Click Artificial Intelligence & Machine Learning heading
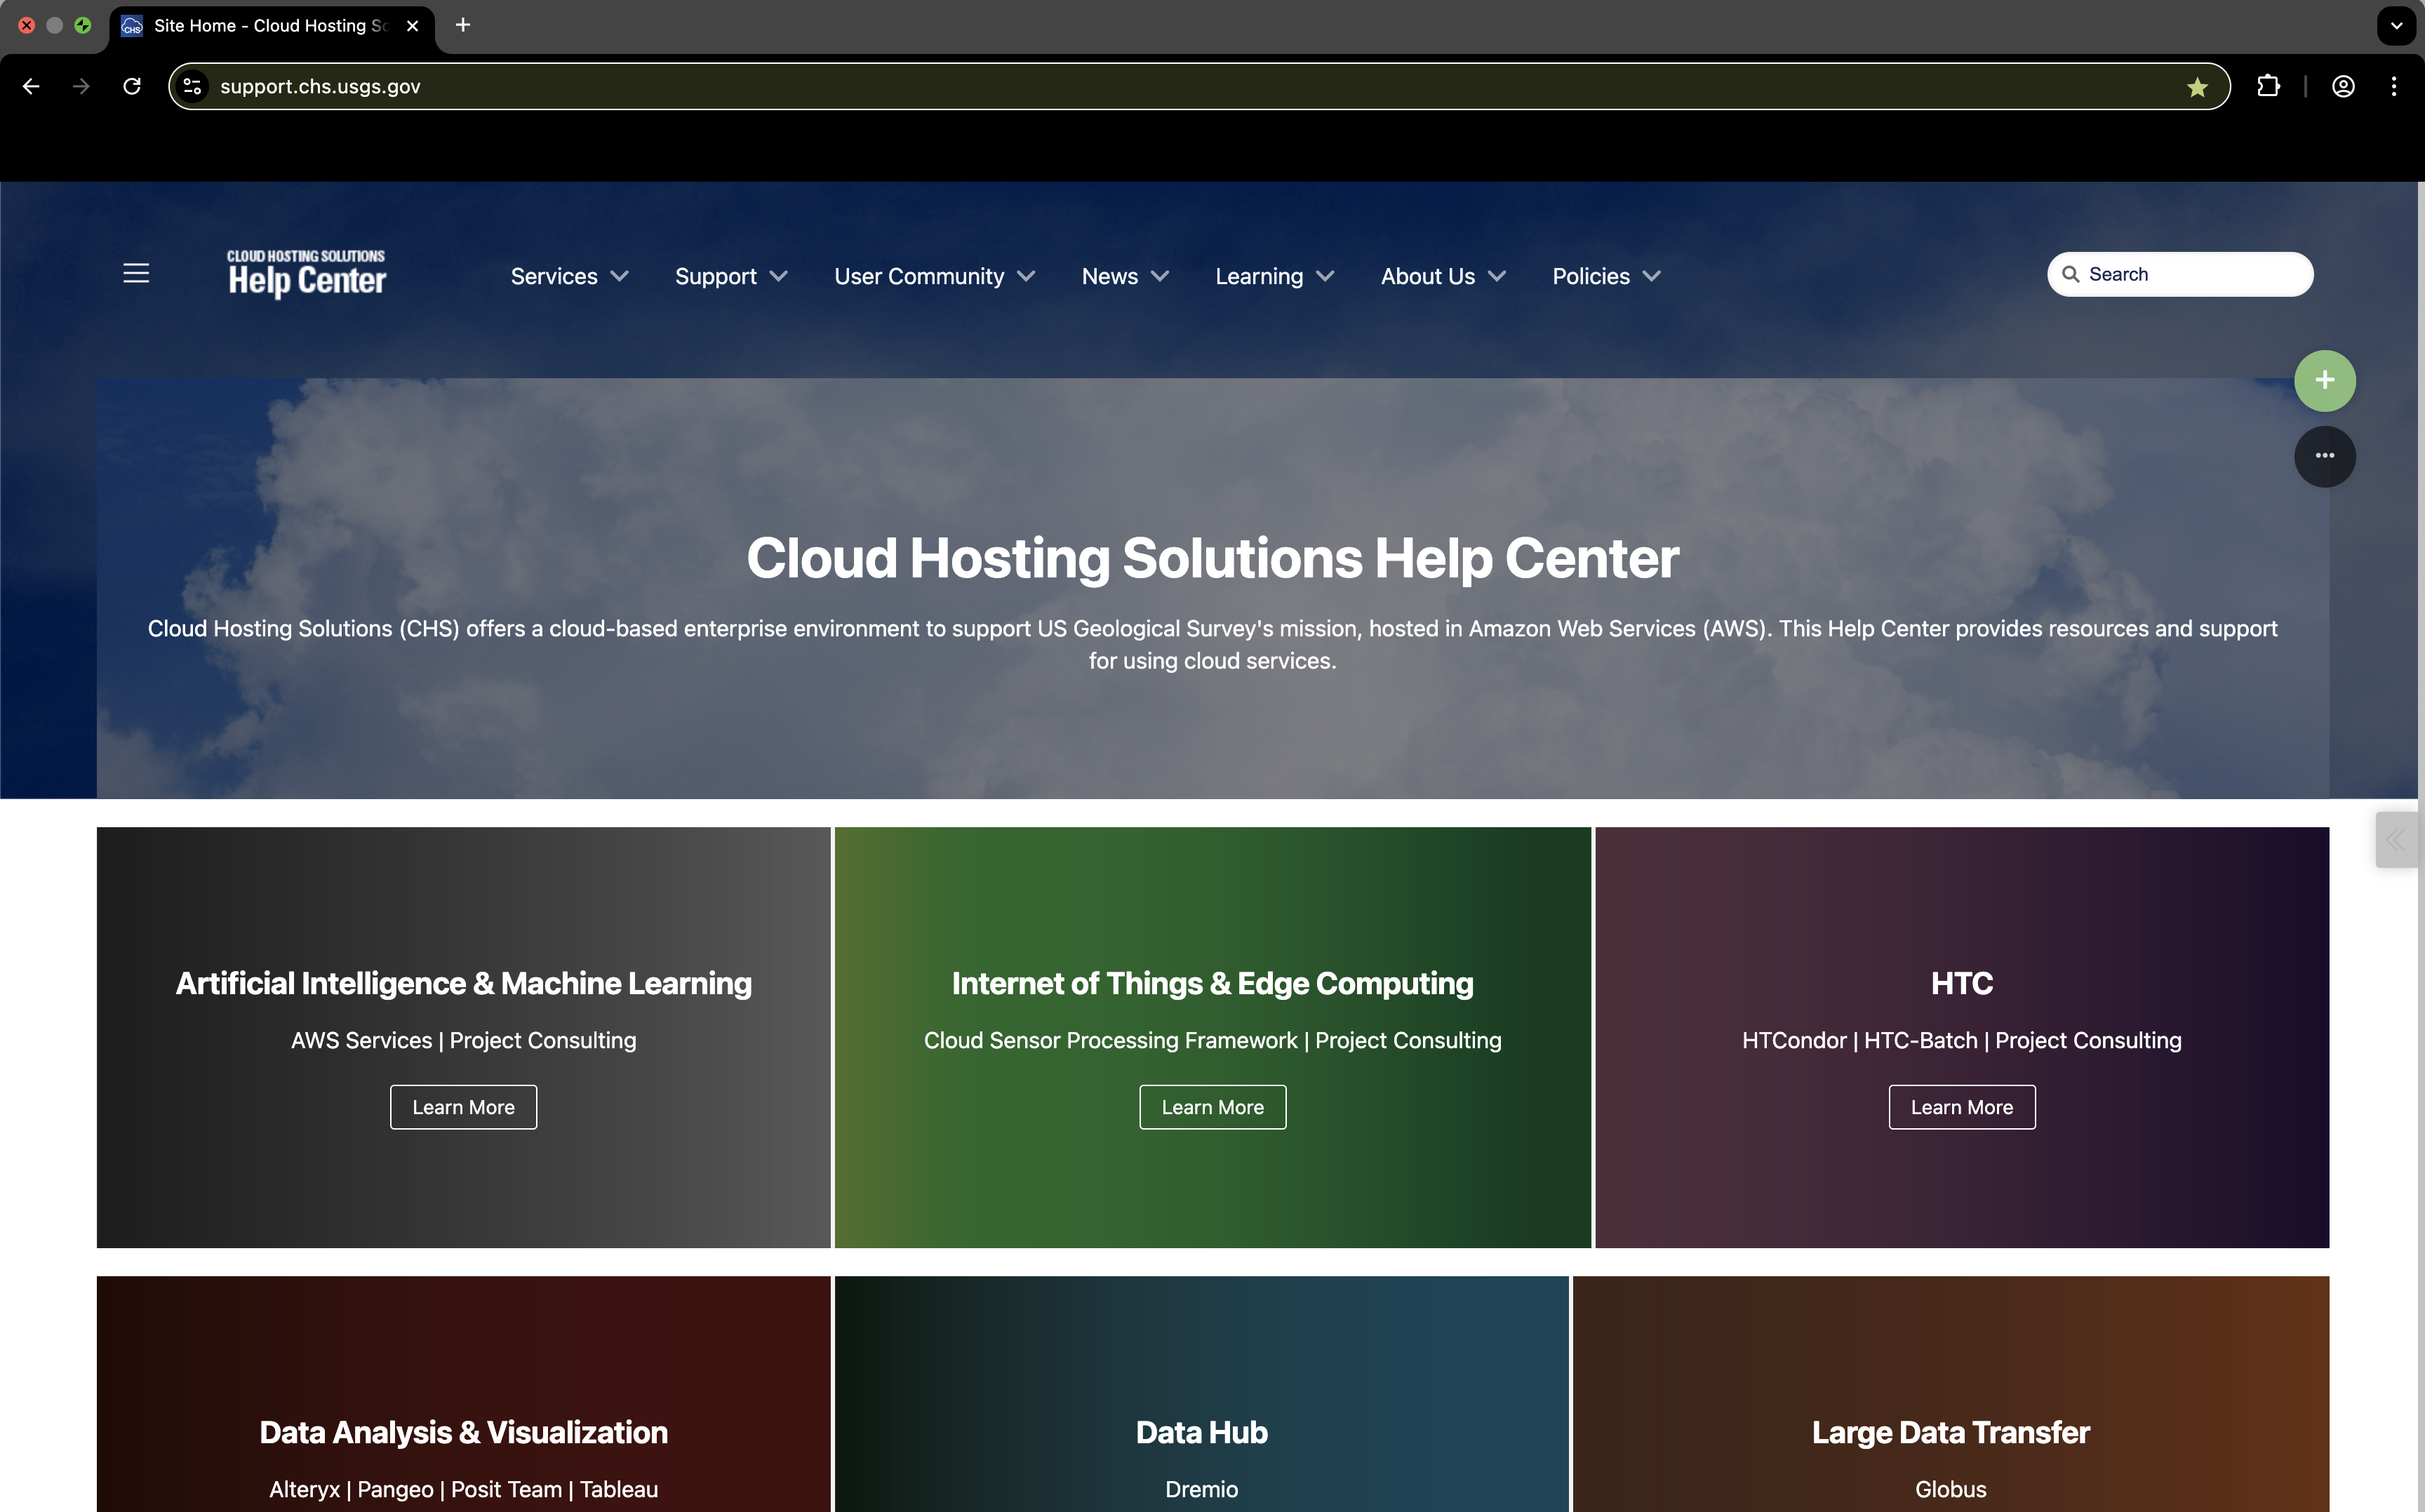The image size is (2425, 1512). [x=463, y=983]
